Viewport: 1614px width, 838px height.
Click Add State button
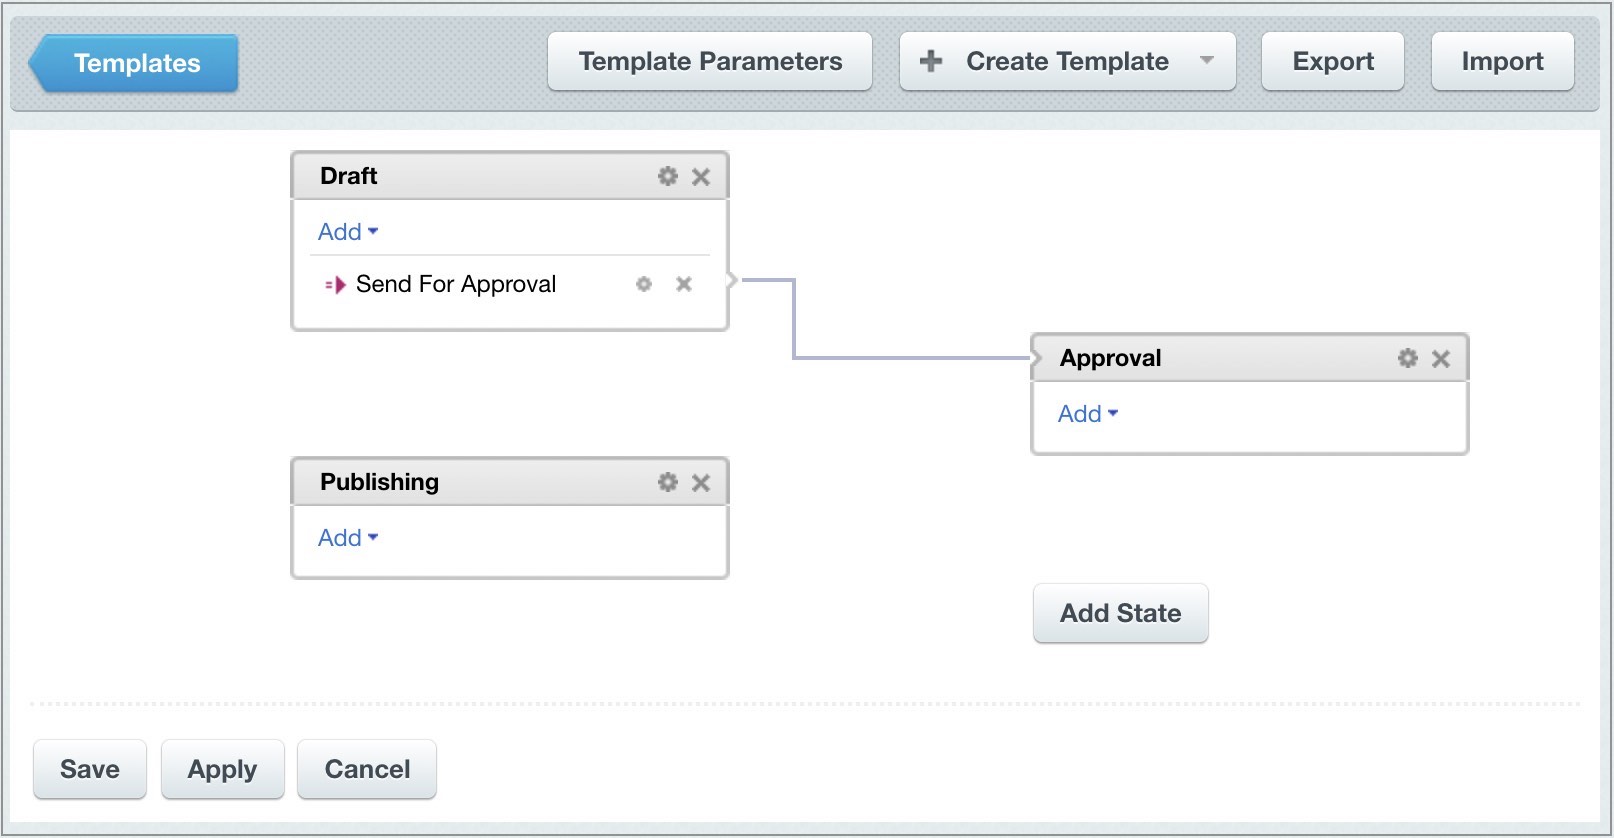[1121, 613]
